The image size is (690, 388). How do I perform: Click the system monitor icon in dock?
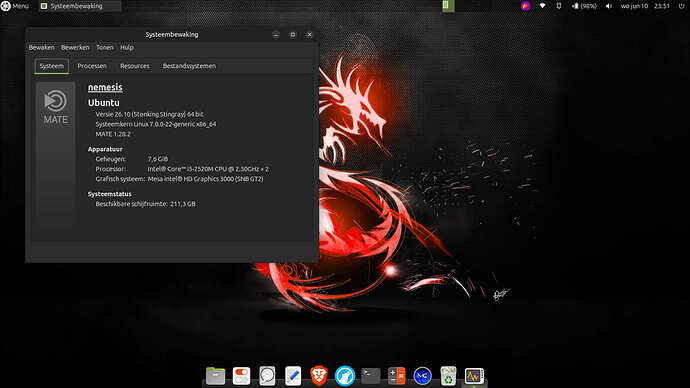point(474,376)
